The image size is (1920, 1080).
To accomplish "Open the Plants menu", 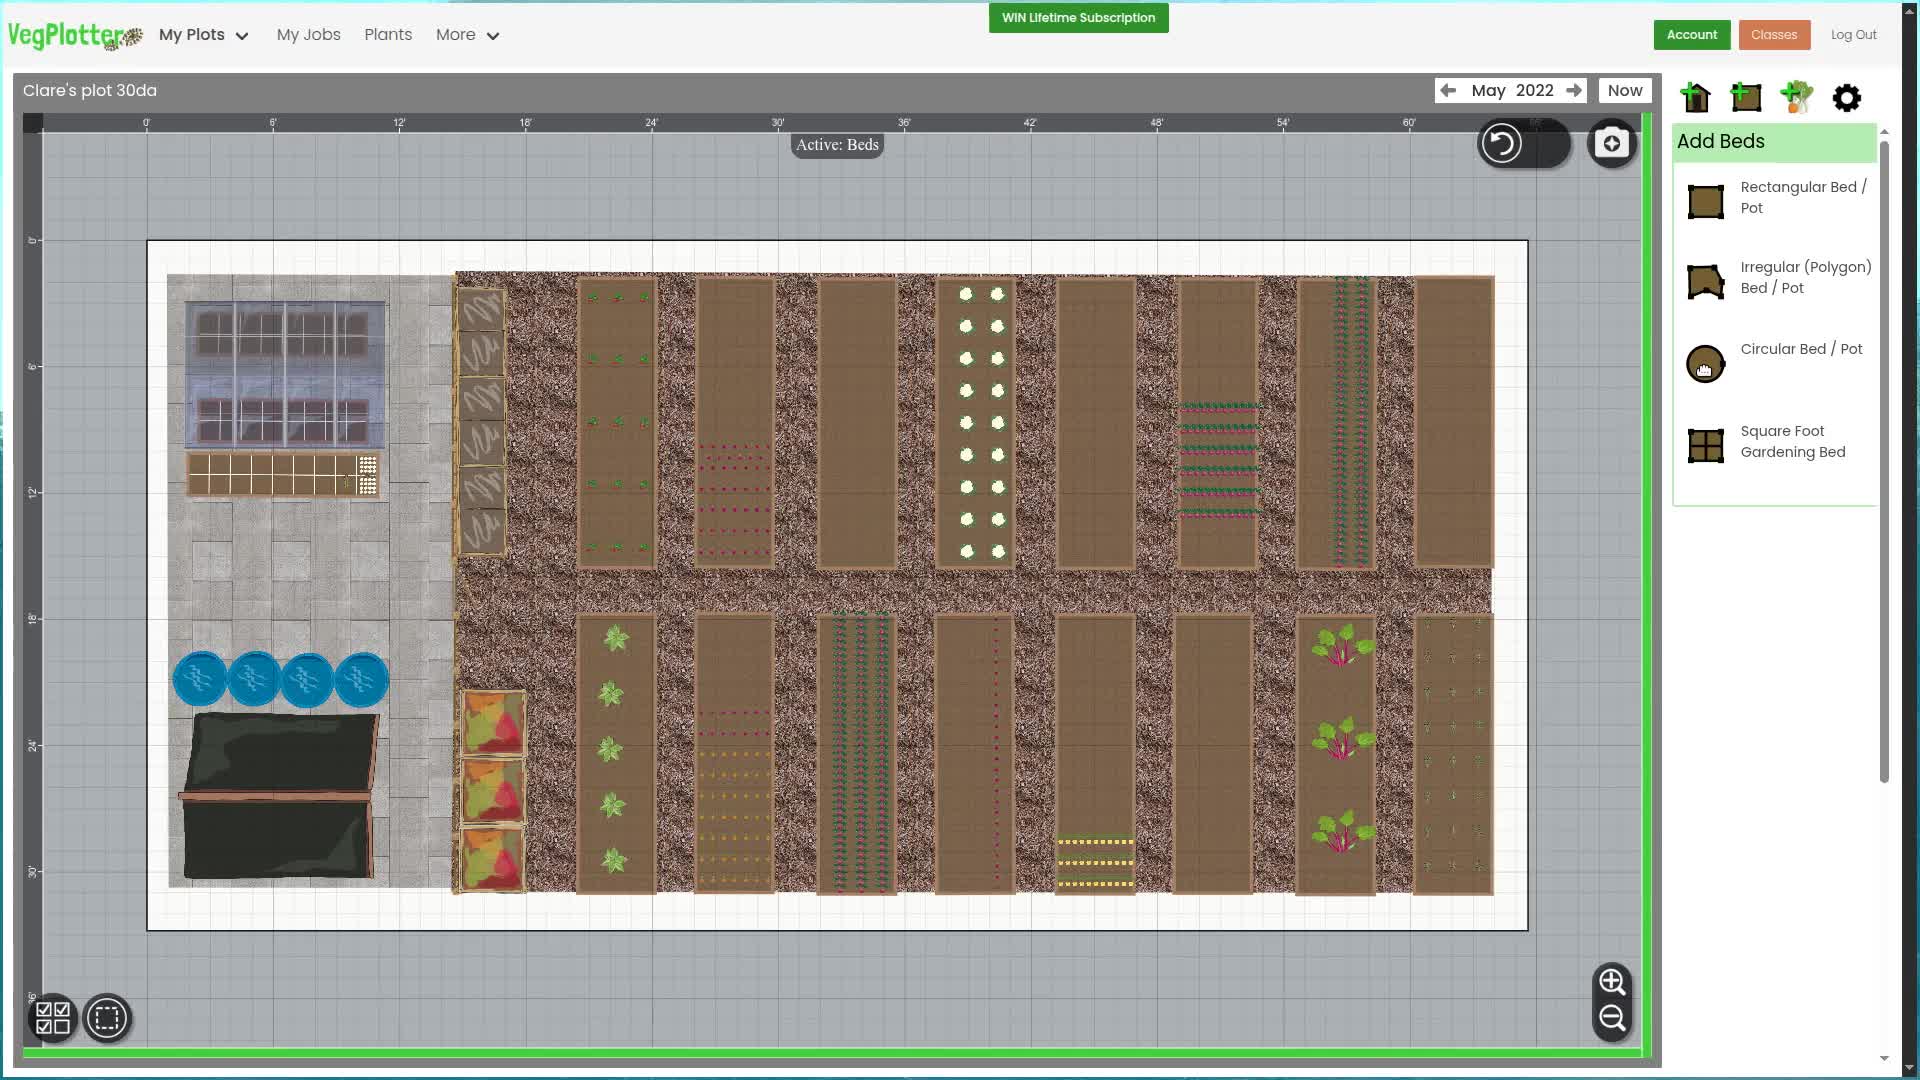I will point(388,34).
